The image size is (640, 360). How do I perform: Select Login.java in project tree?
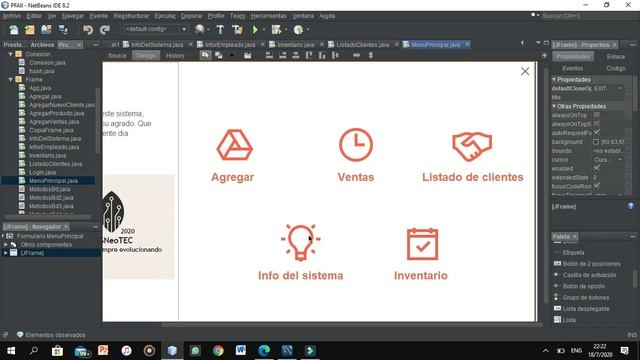(42, 172)
